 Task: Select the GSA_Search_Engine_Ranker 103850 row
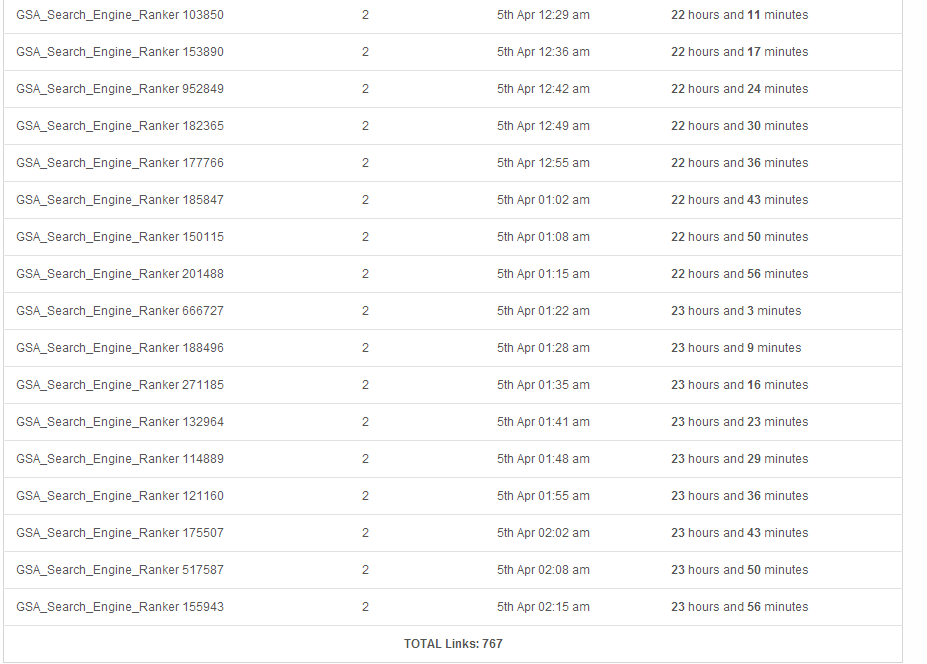tap(453, 15)
